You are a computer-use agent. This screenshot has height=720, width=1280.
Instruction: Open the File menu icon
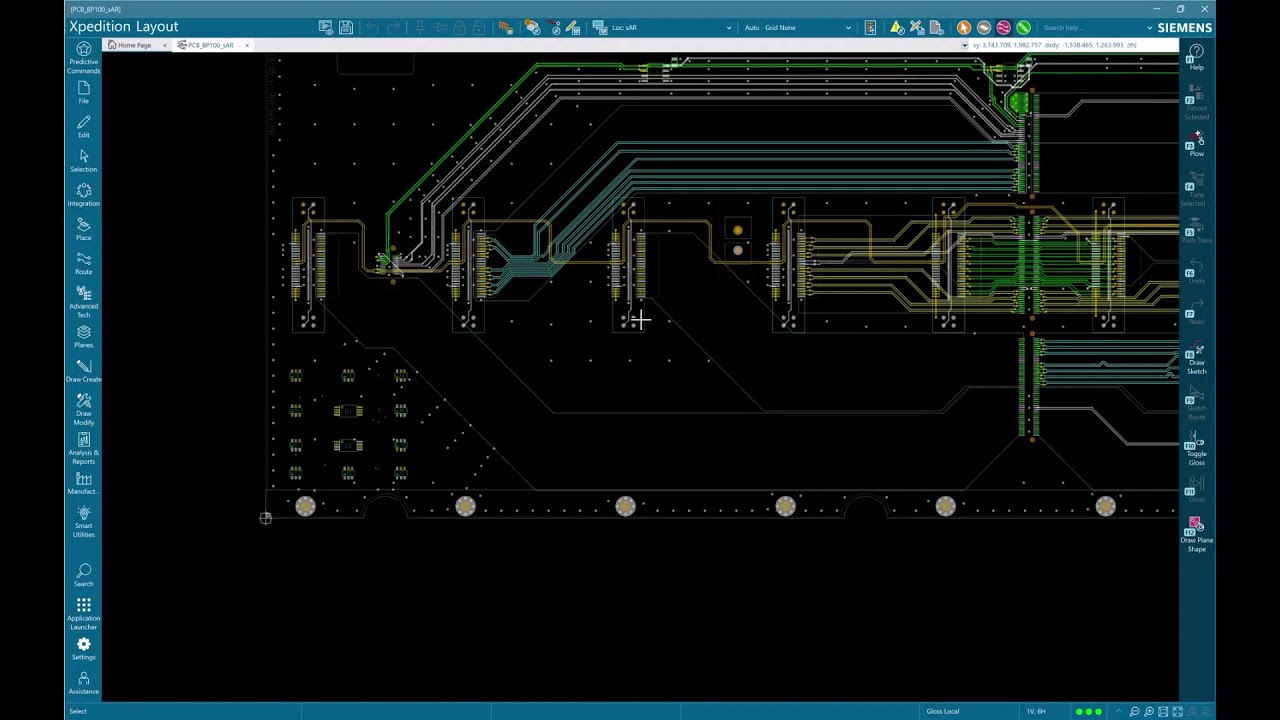[84, 93]
